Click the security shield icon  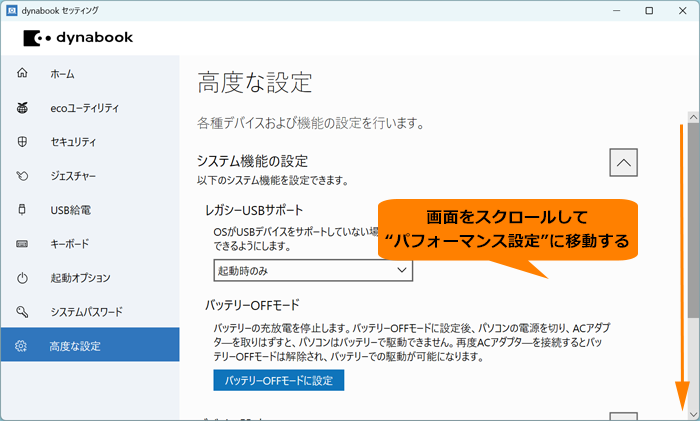point(22,142)
